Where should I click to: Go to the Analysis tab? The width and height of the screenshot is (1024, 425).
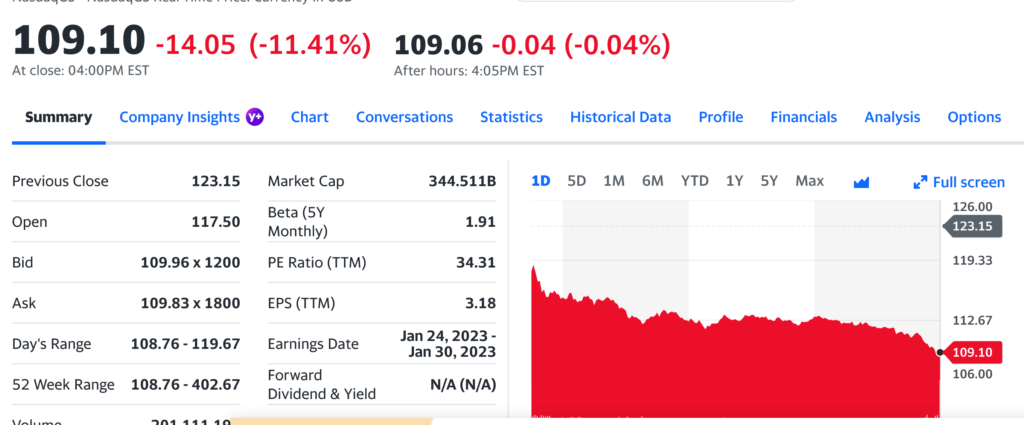892,117
